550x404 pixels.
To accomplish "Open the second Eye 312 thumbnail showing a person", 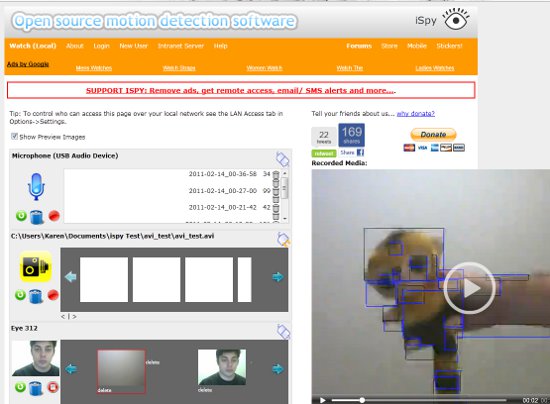I will tap(222, 367).
